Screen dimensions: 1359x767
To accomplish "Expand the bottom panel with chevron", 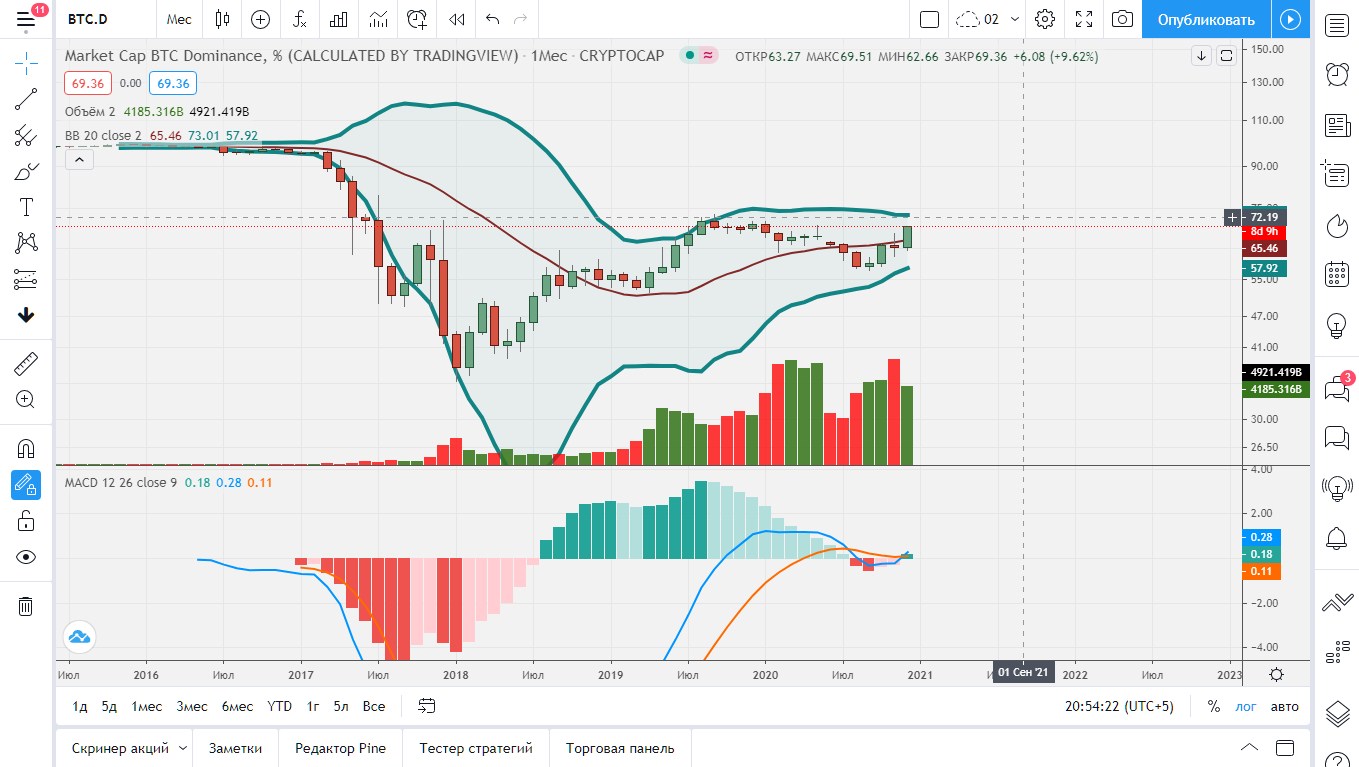I will pyautogui.click(x=1249, y=748).
